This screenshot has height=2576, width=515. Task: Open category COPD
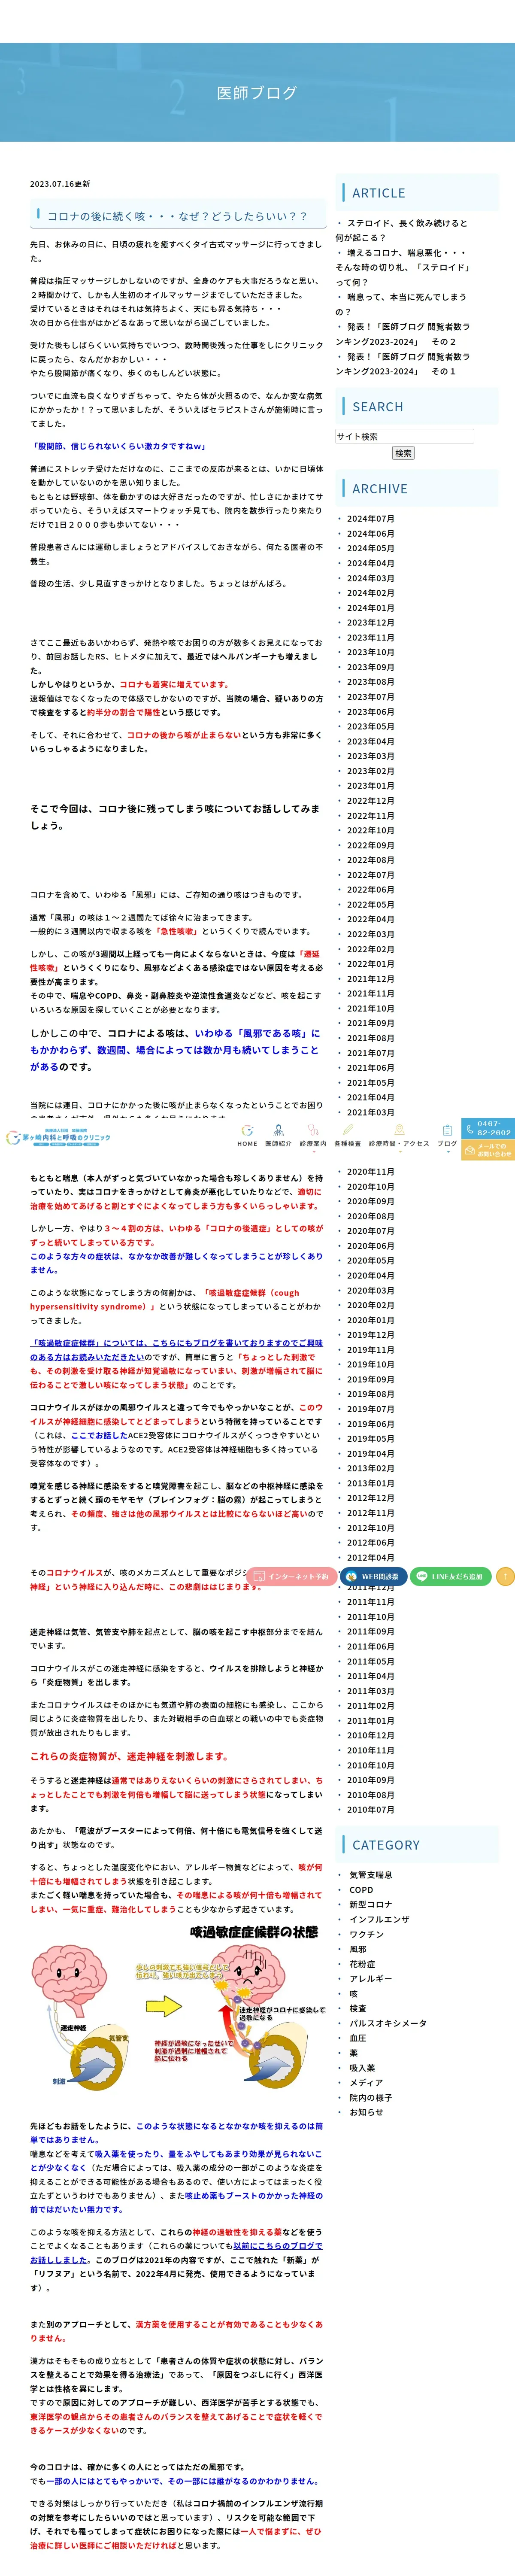tap(361, 1890)
